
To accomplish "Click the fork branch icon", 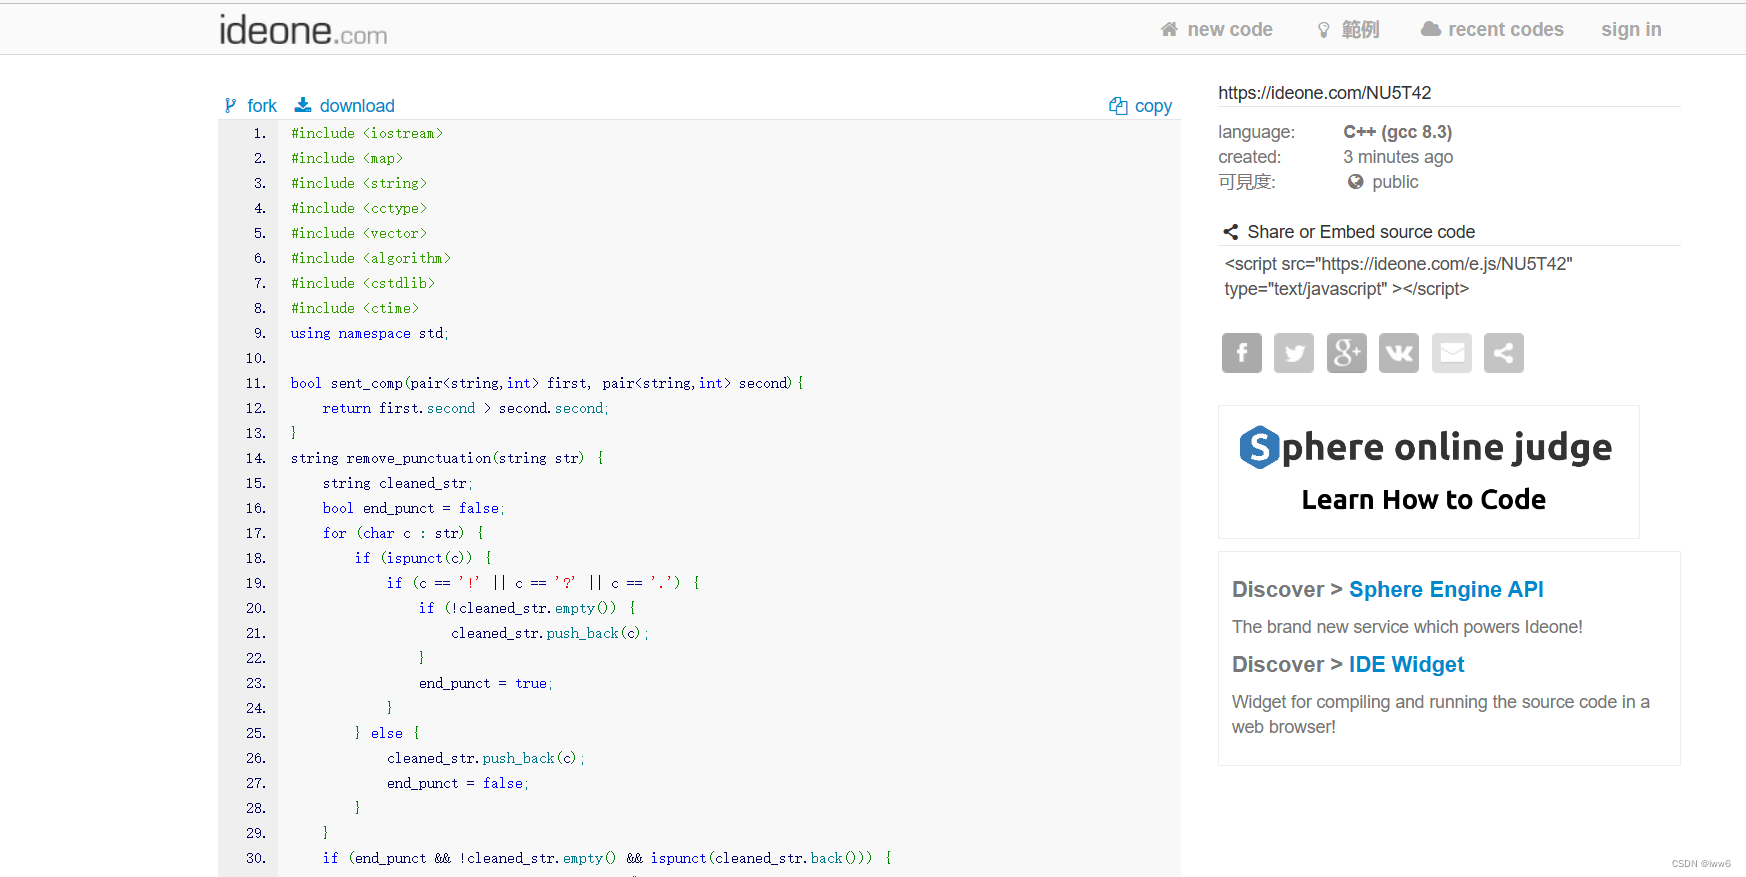I will click(x=231, y=105).
